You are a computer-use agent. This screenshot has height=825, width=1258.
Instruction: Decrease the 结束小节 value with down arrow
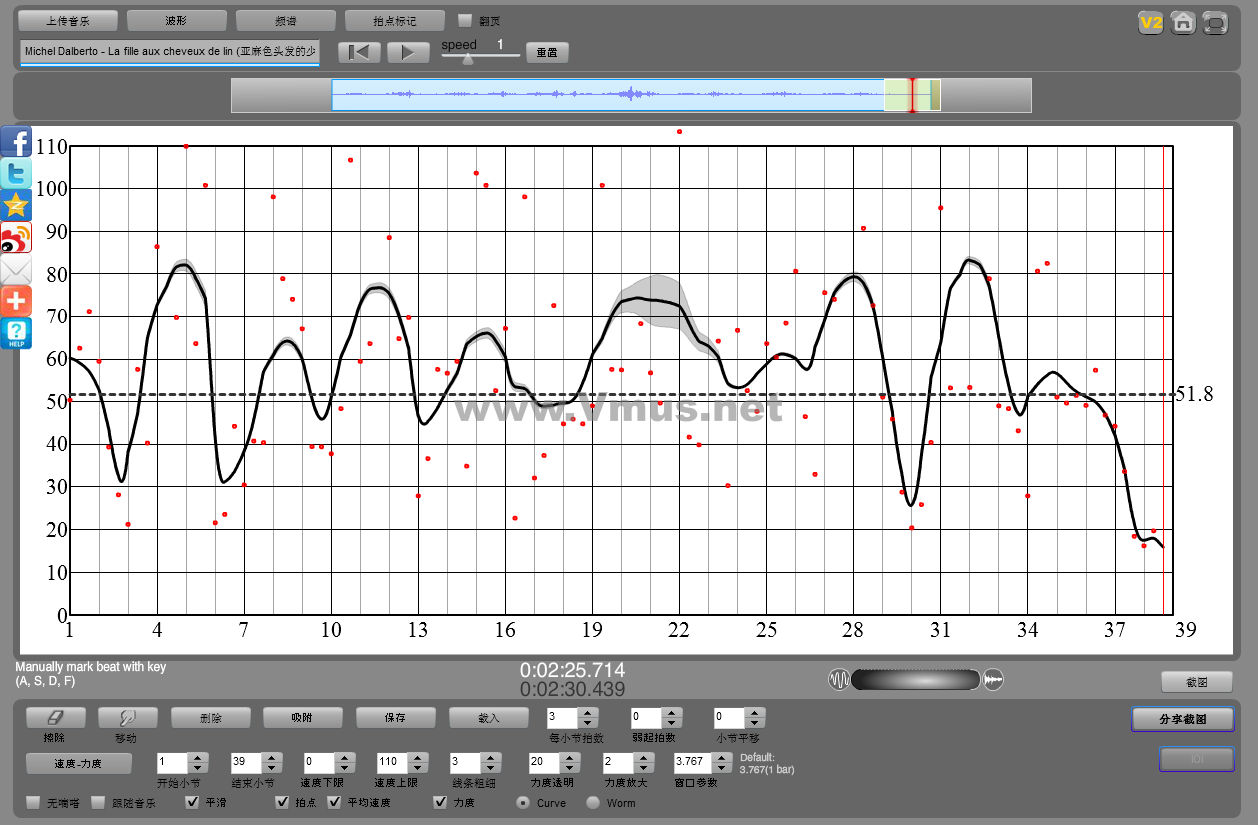[x=271, y=768]
